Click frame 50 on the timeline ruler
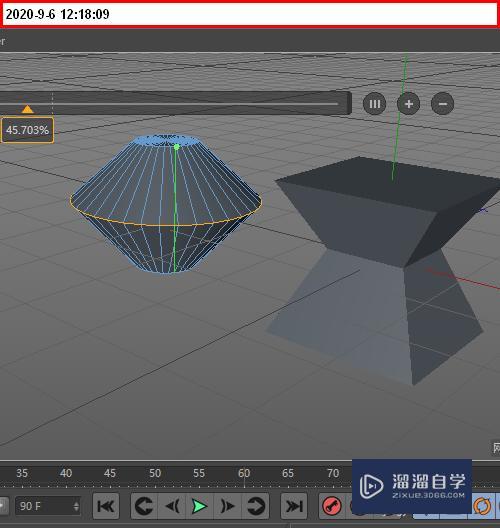Screen dimensions: 500x528 point(155,473)
